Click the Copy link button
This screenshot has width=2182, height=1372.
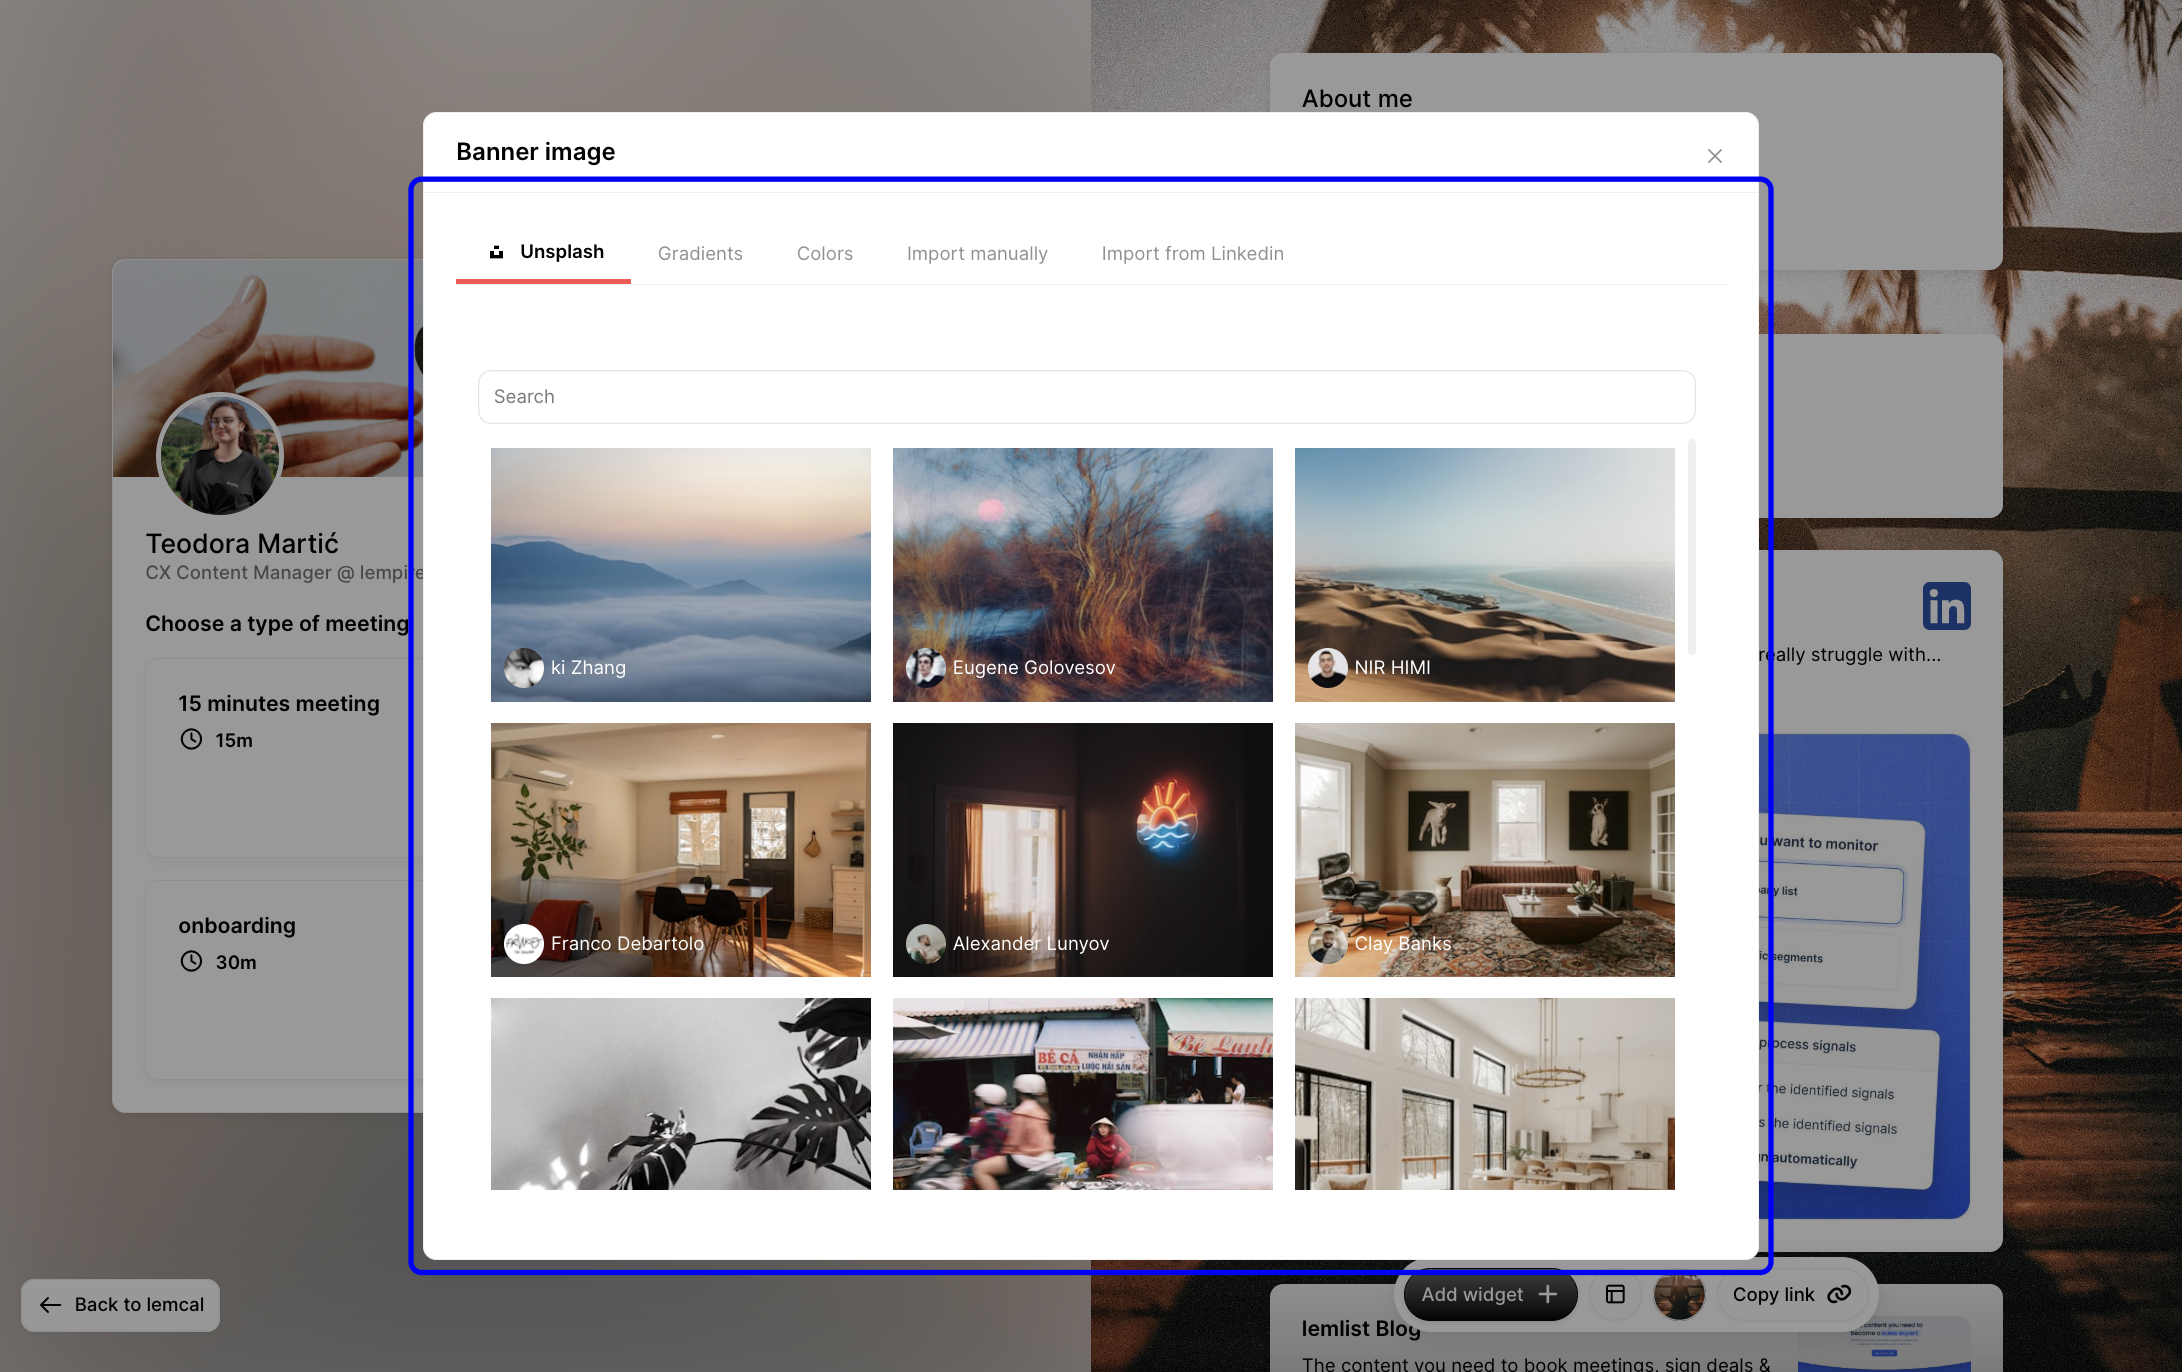pos(1792,1293)
